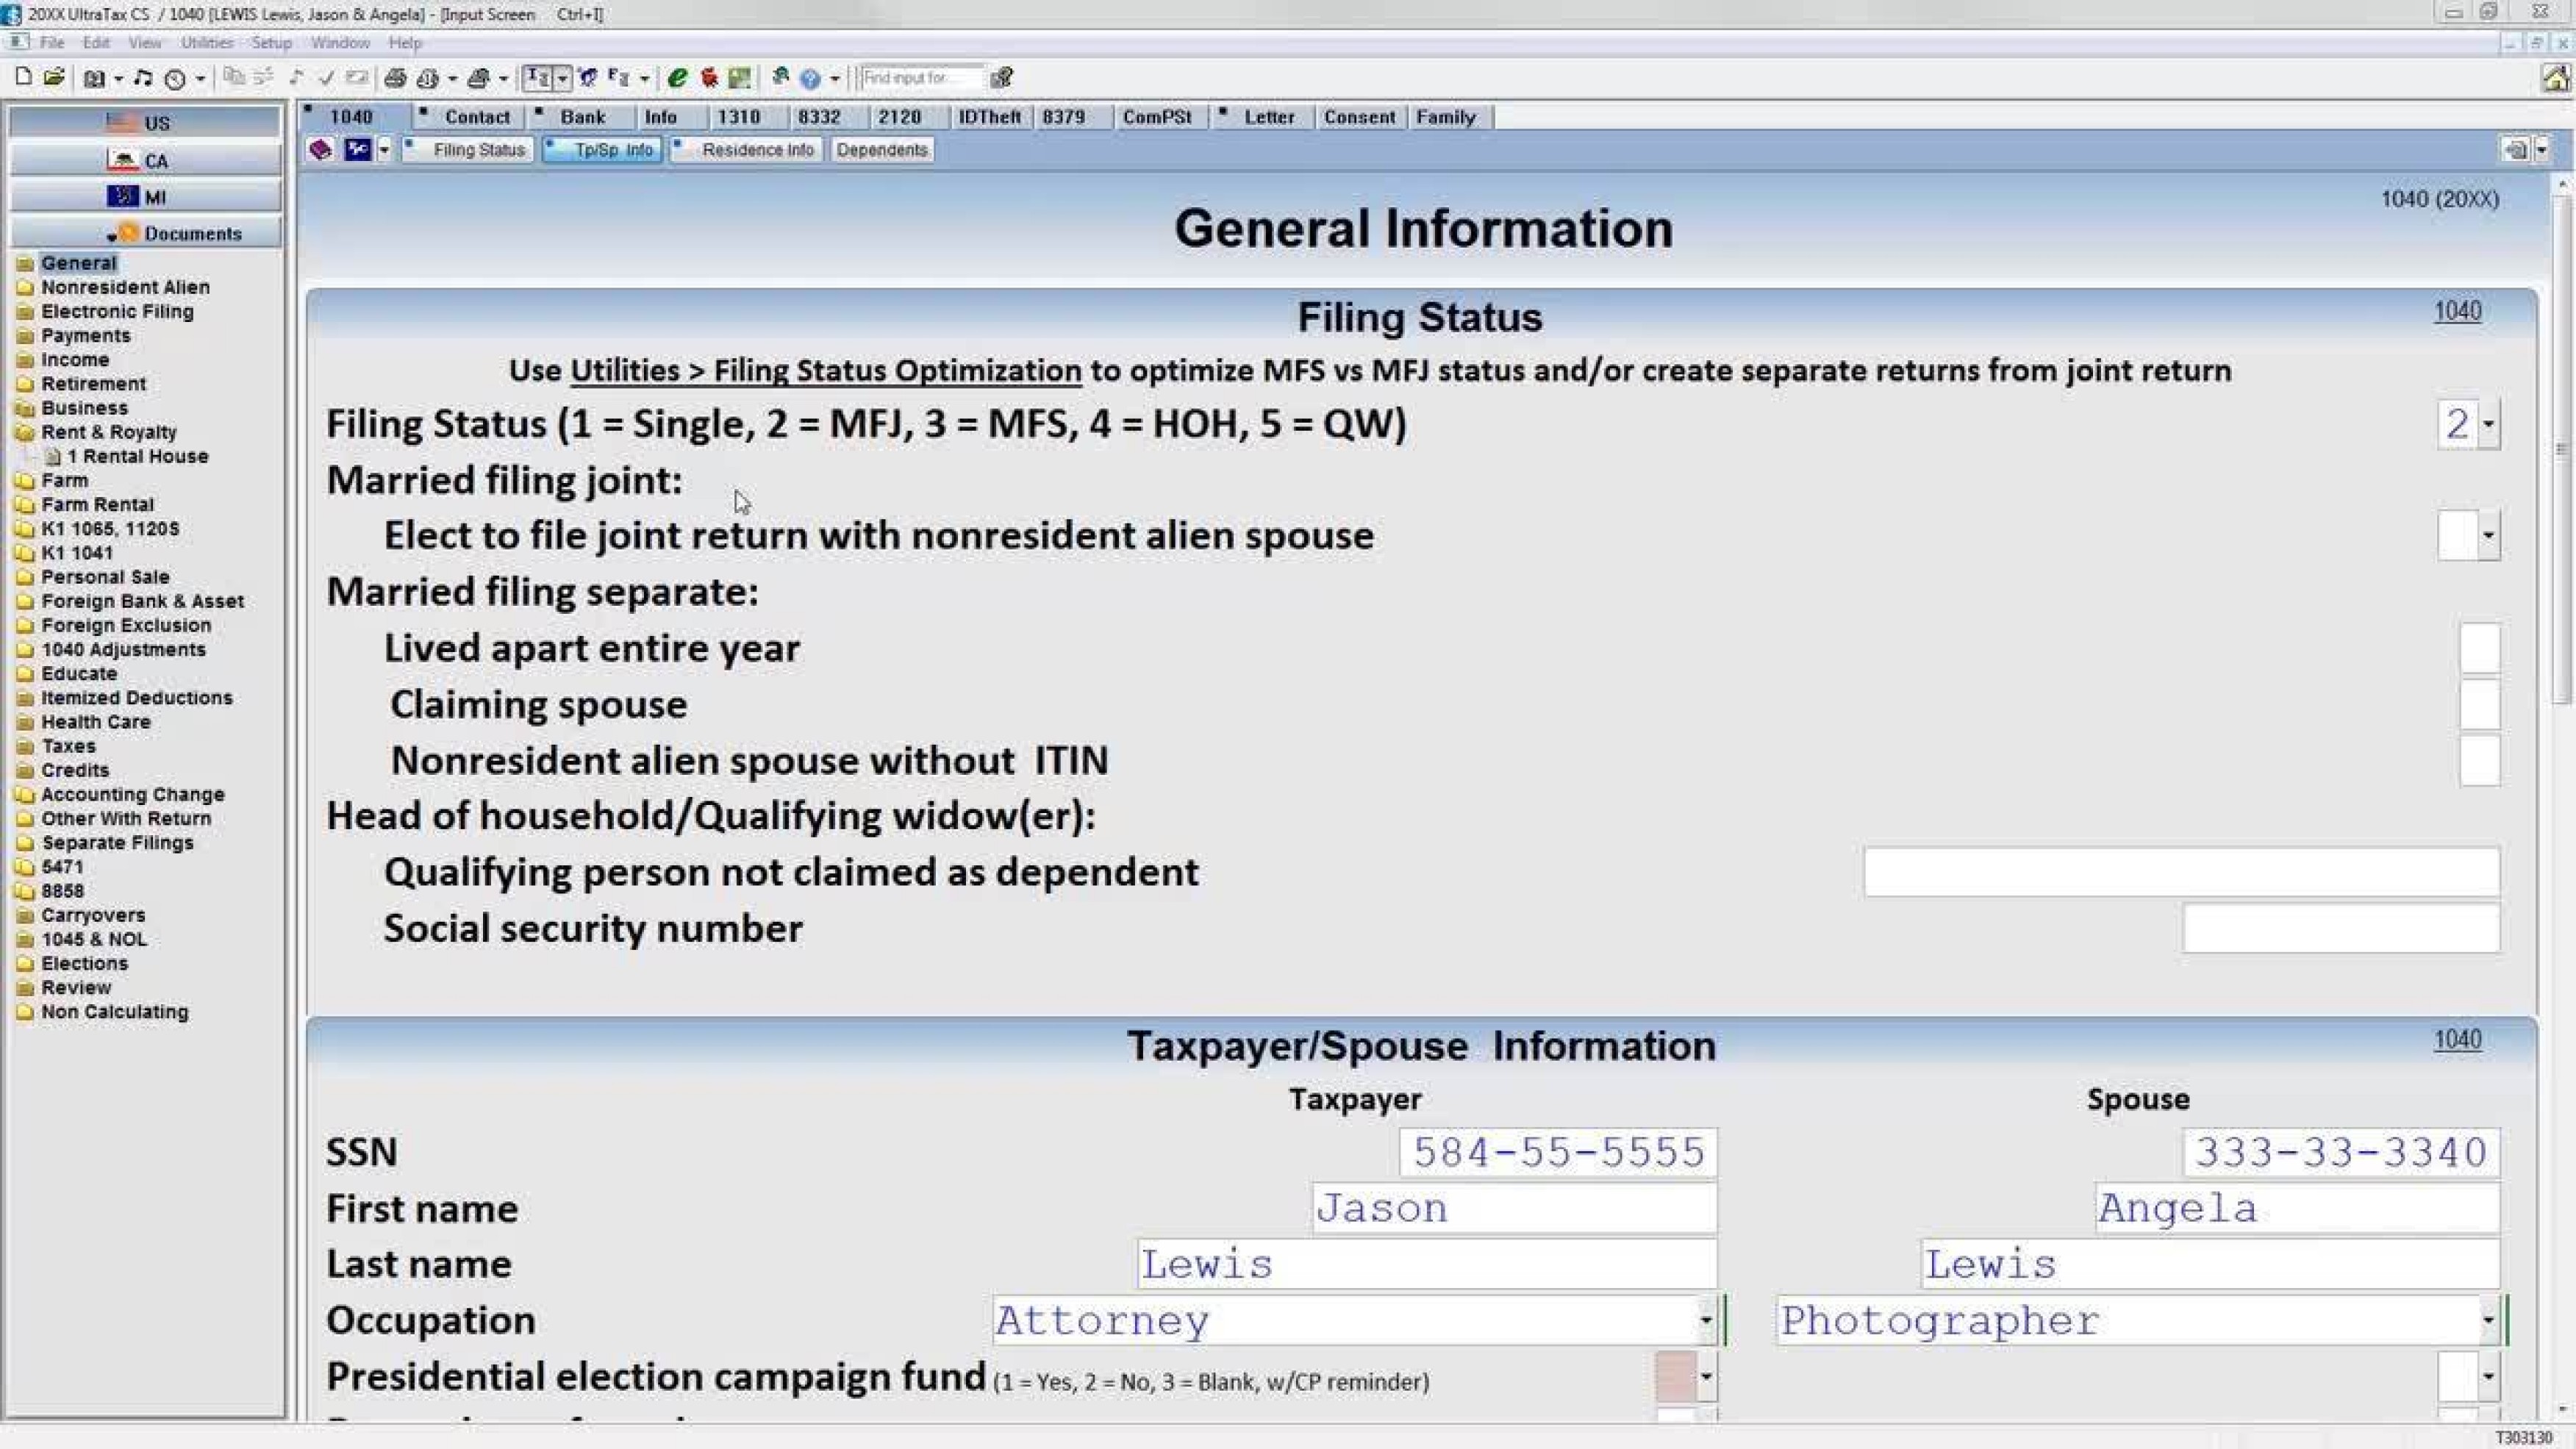Click the clock timer toolbar icon

click(175, 78)
